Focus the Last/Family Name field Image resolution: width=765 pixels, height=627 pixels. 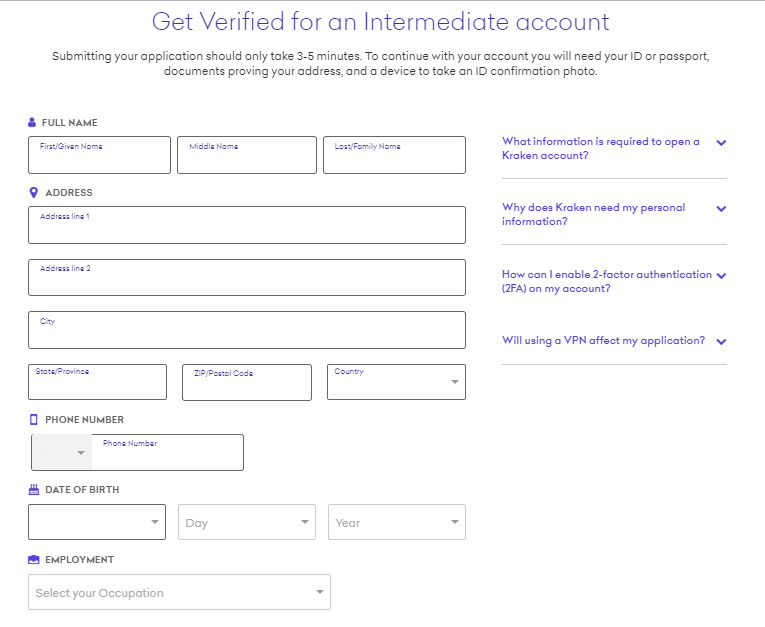click(394, 155)
